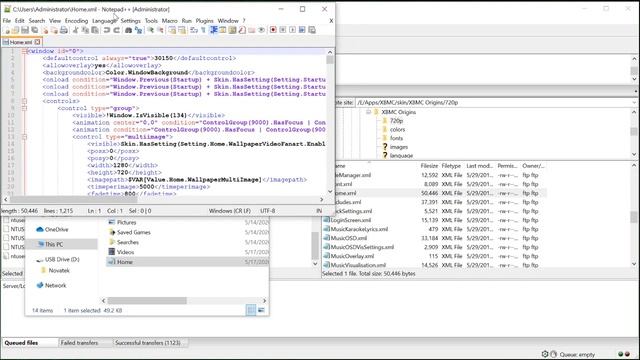Click the Paste toolbar icon
The width and height of the screenshot is (640, 360).
pyautogui.click(x=95, y=30)
